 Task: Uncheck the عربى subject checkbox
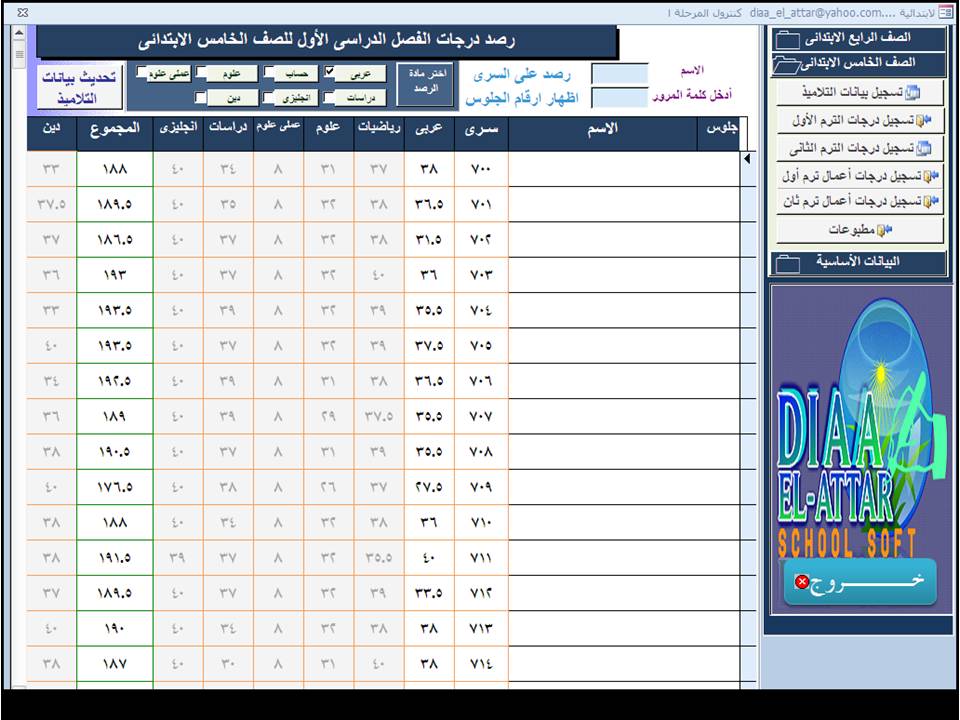(x=330, y=73)
